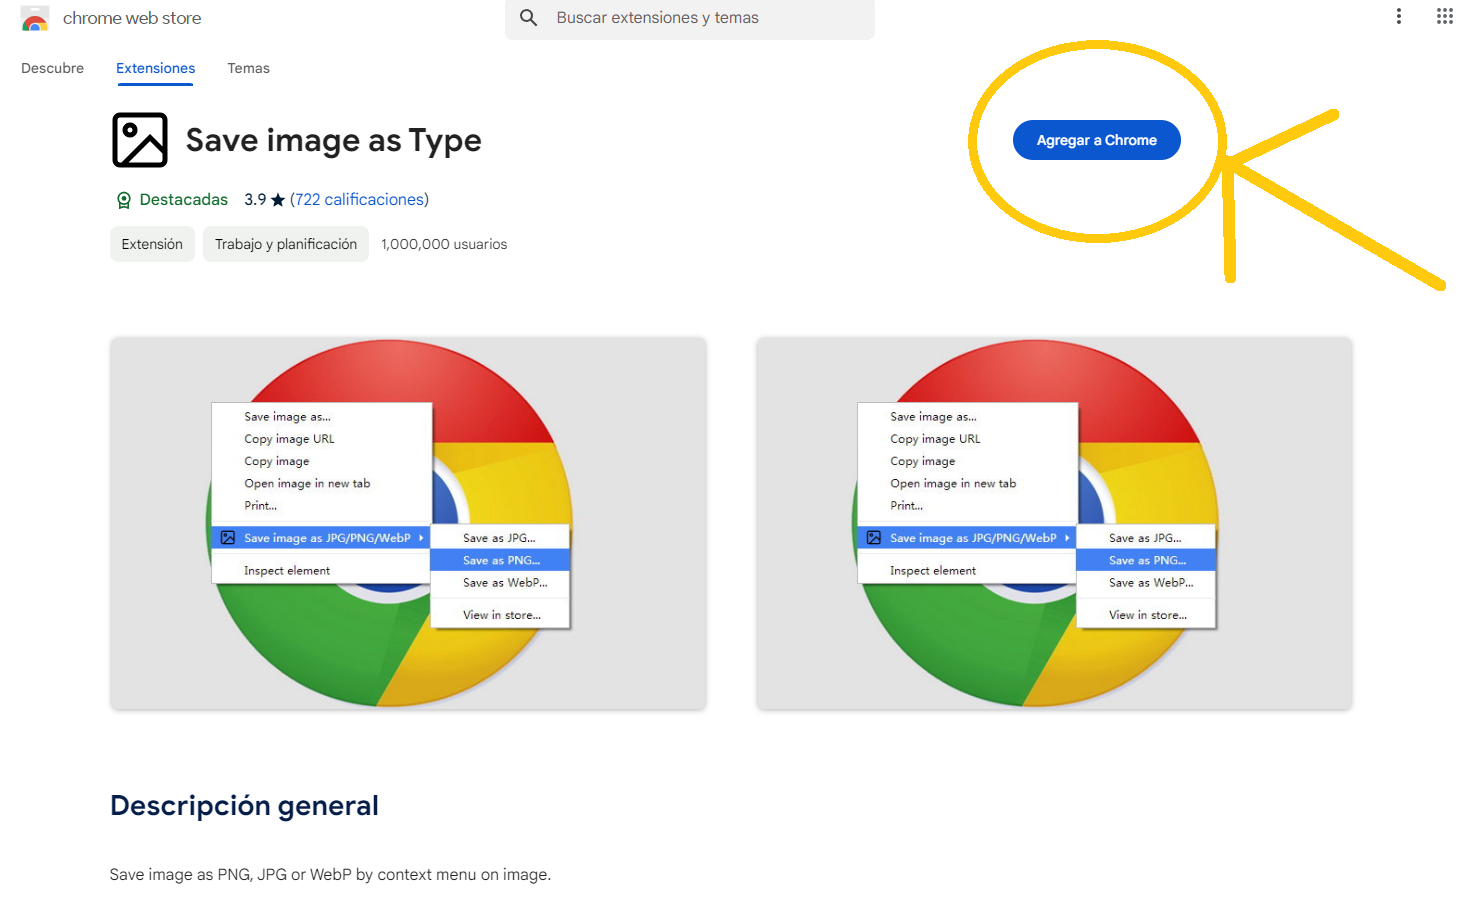Open the 722 calificaciones link
This screenshot has width=1460, height=909.
(x=359, y=200)
